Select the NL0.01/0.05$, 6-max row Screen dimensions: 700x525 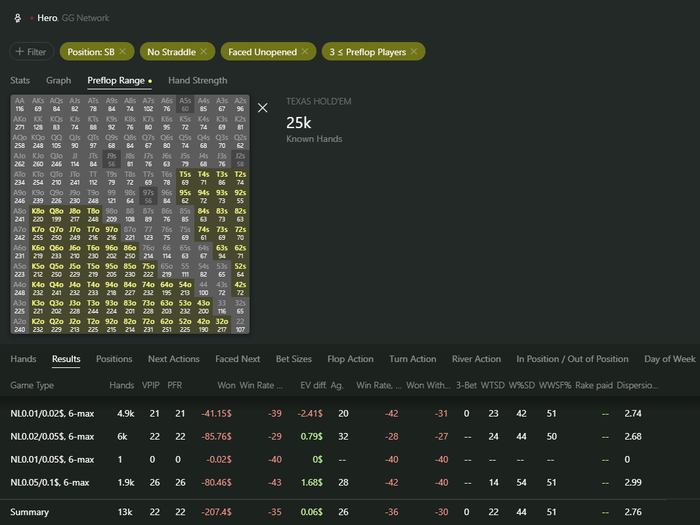pyautogui.click(x=350, y=459)
